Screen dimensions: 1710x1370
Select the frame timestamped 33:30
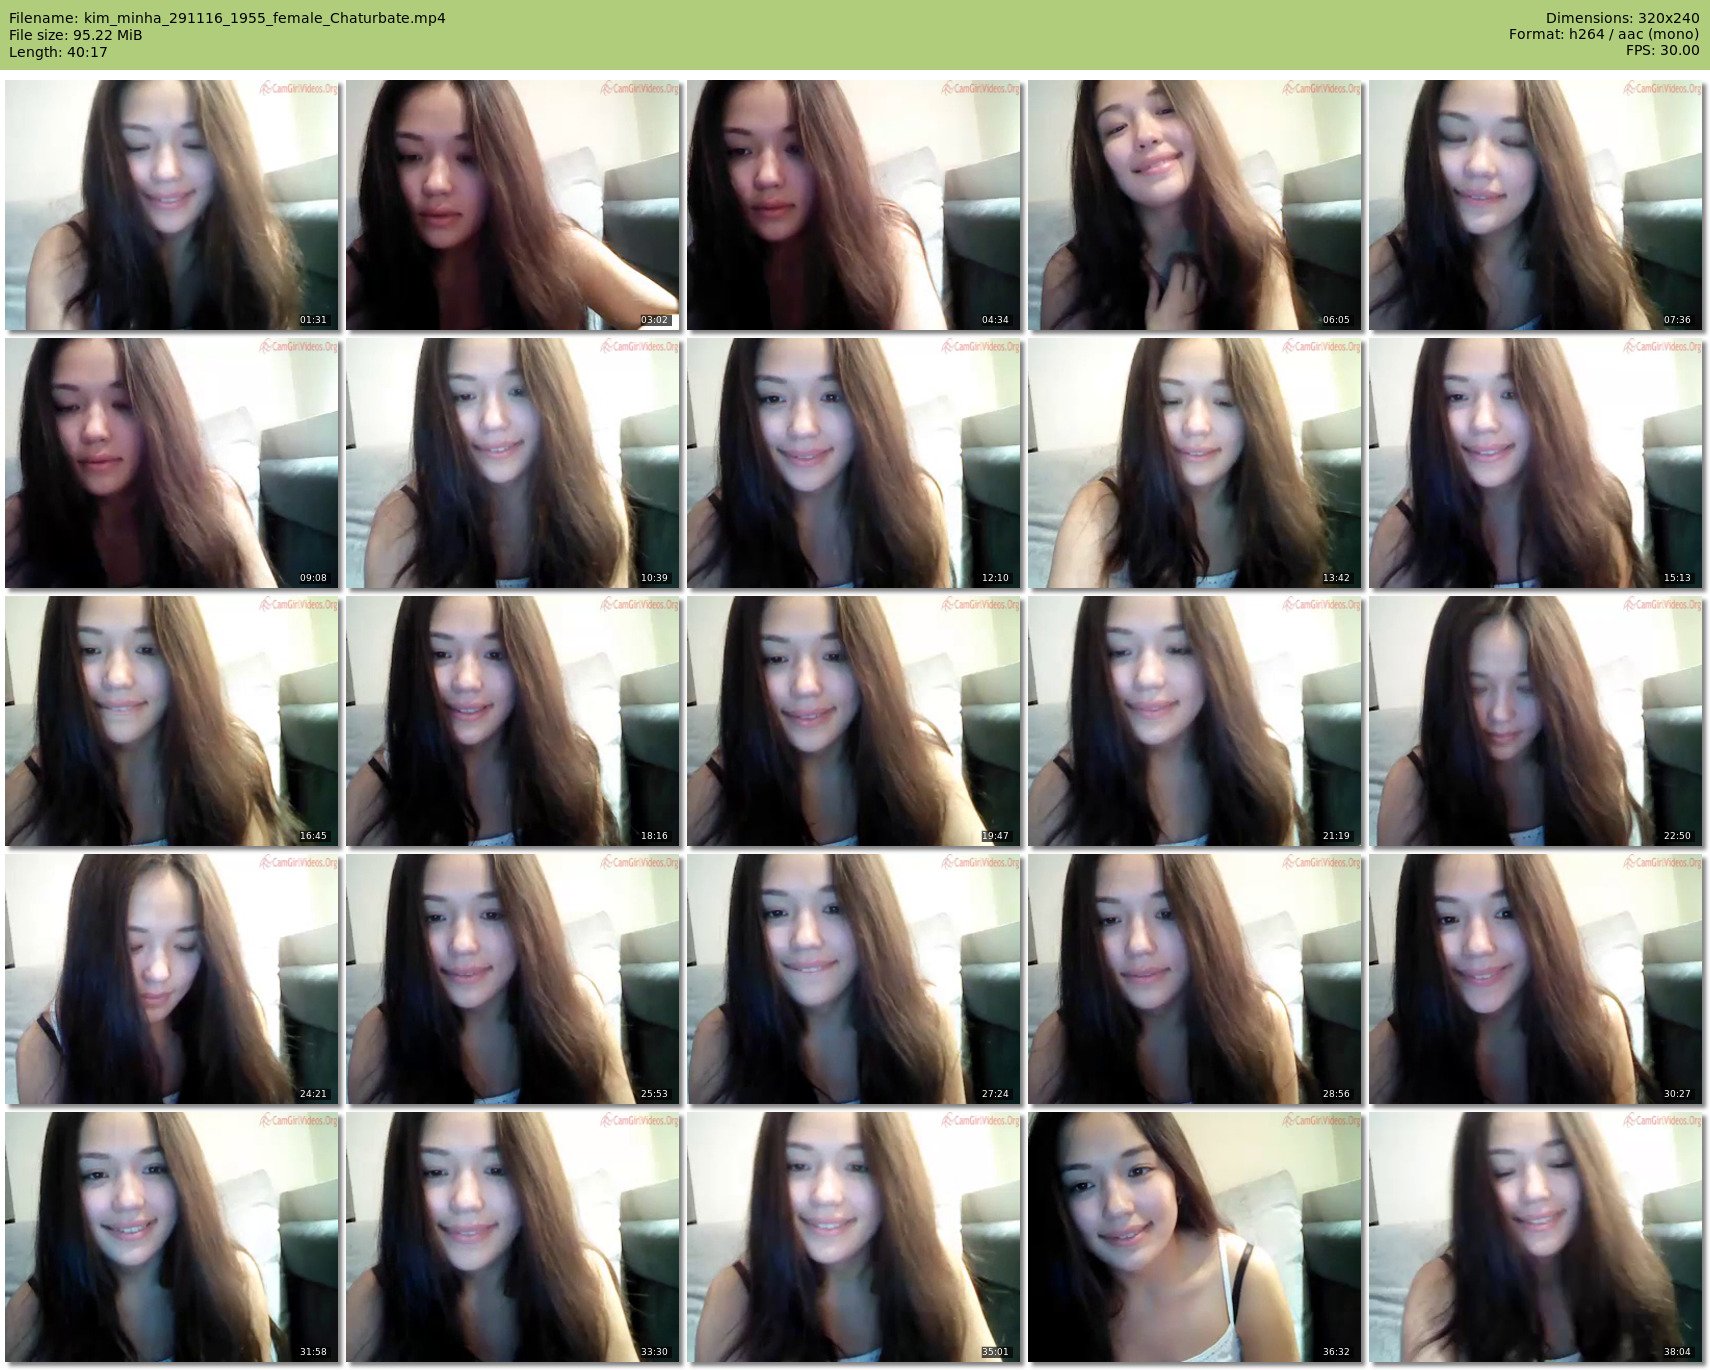click(x=512, y=1237)
